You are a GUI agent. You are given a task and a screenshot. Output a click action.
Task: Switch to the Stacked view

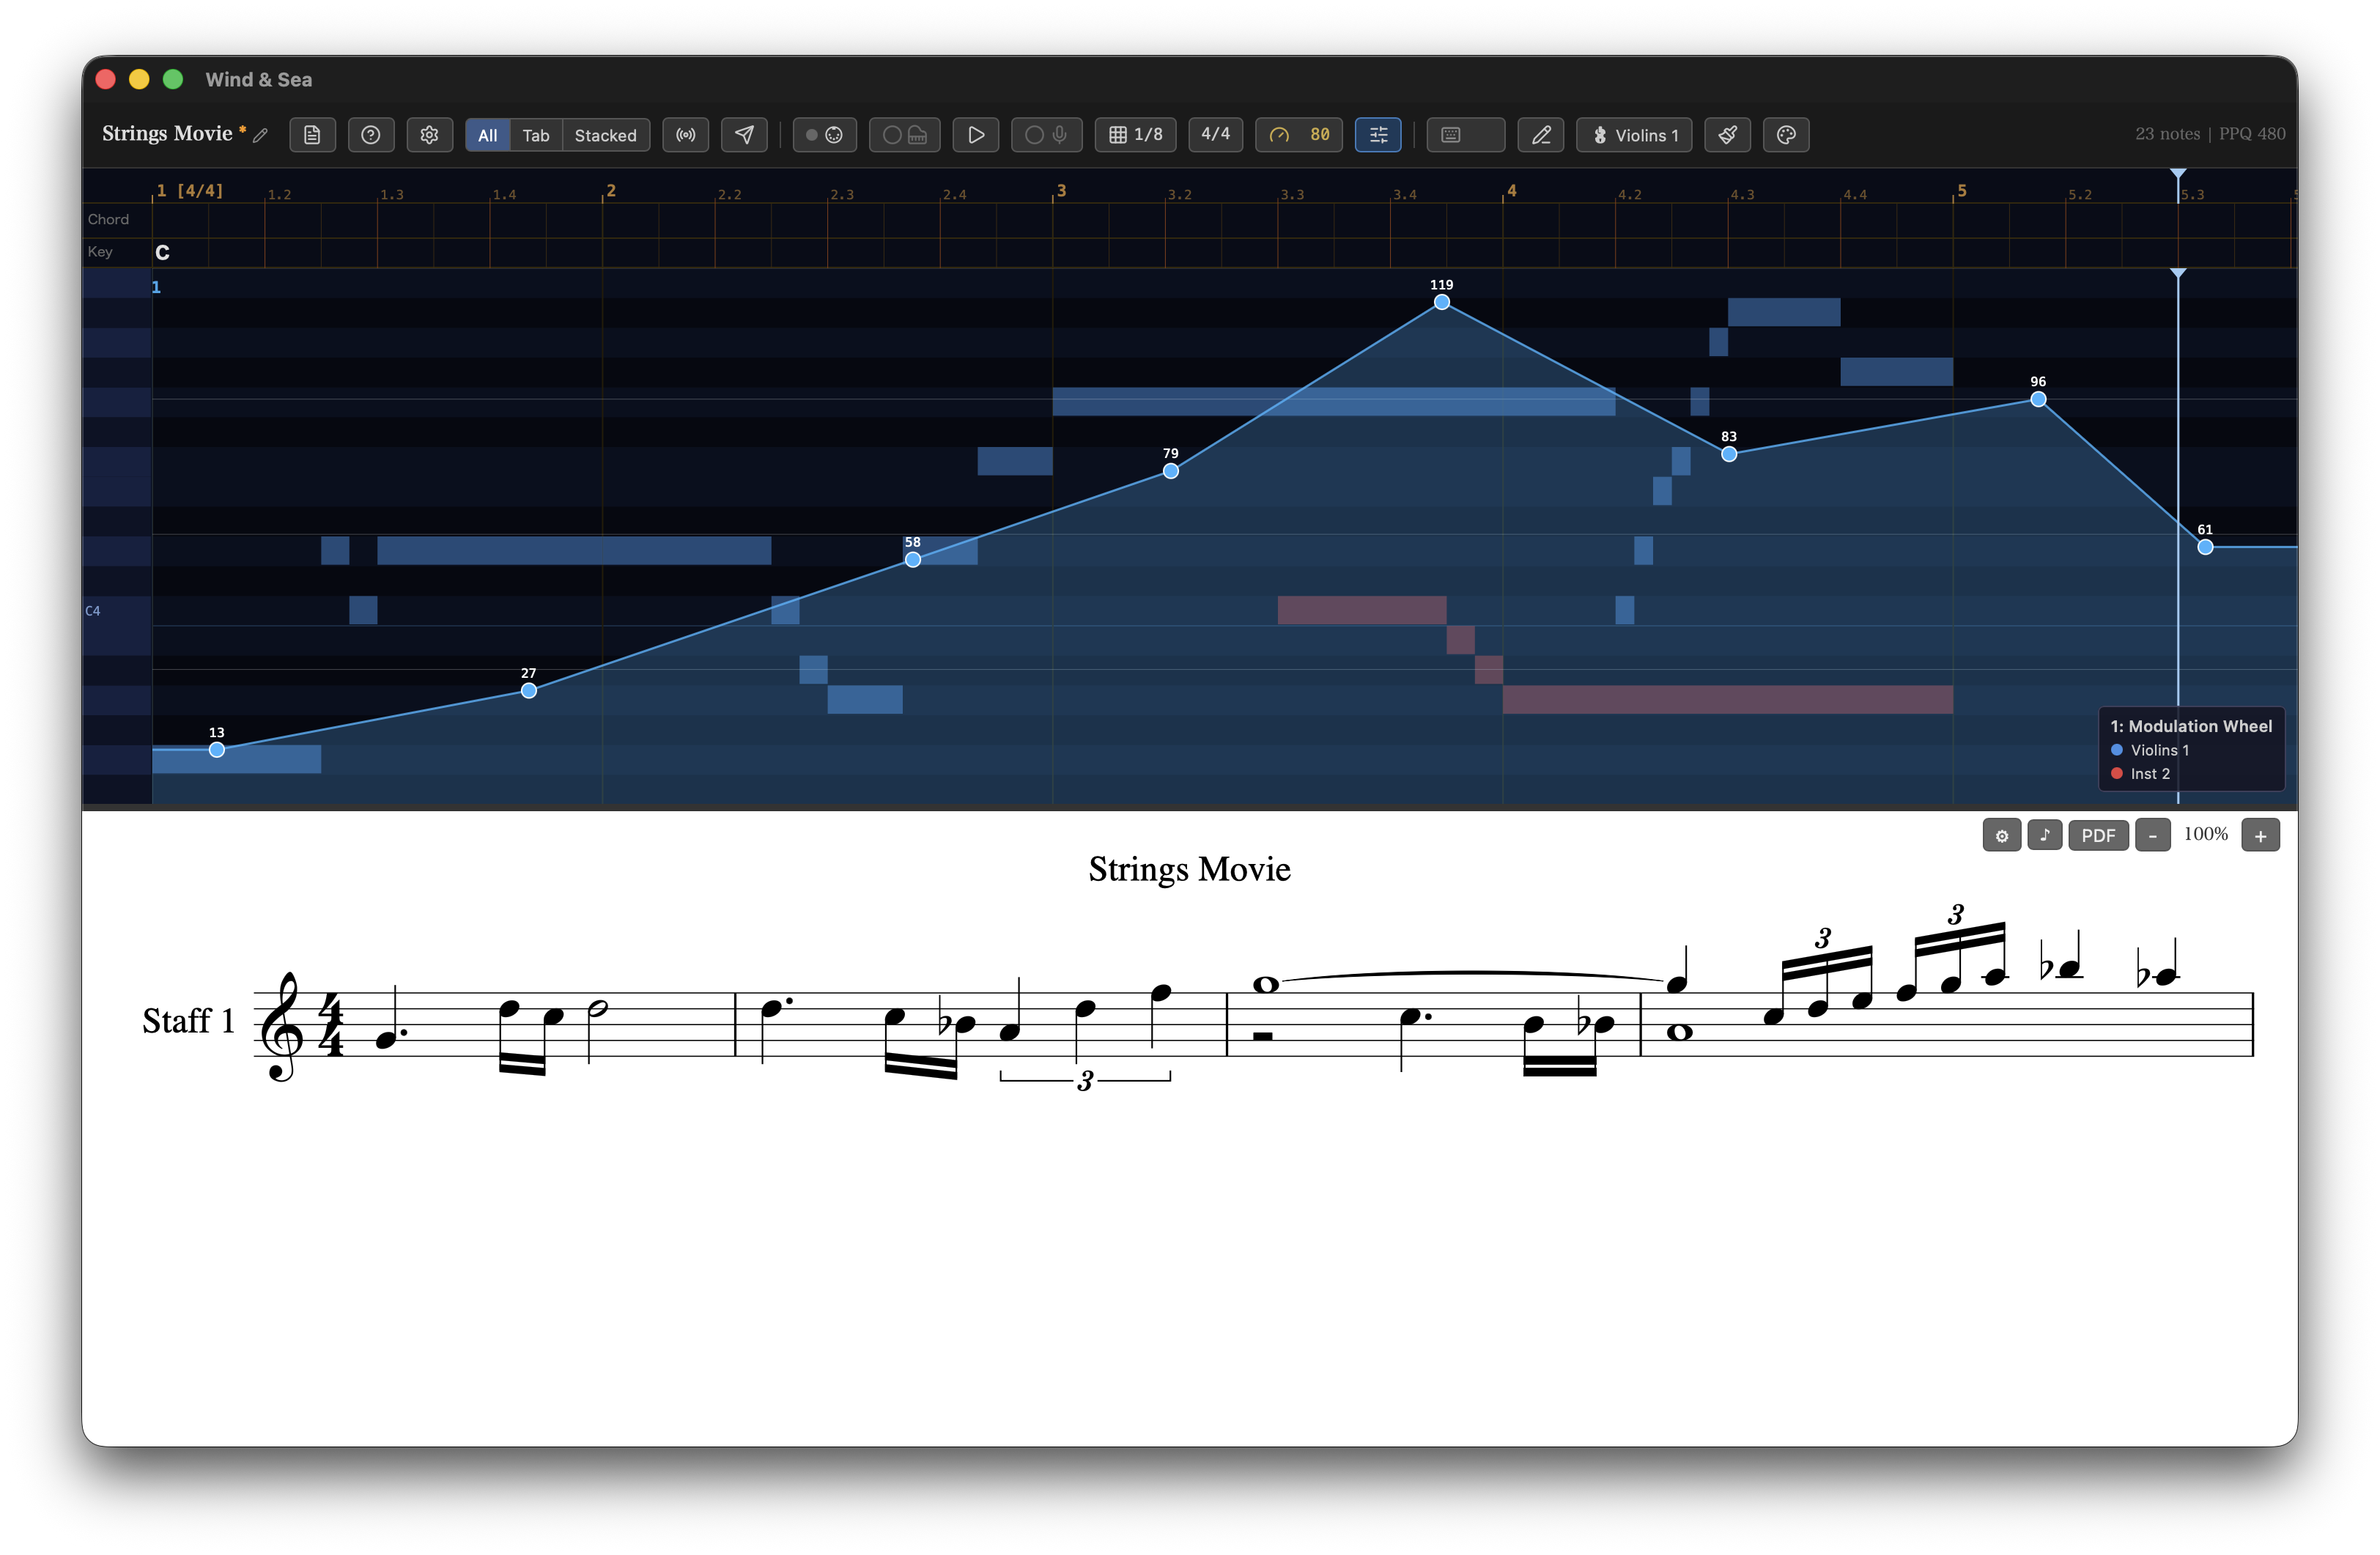(605, 135)
